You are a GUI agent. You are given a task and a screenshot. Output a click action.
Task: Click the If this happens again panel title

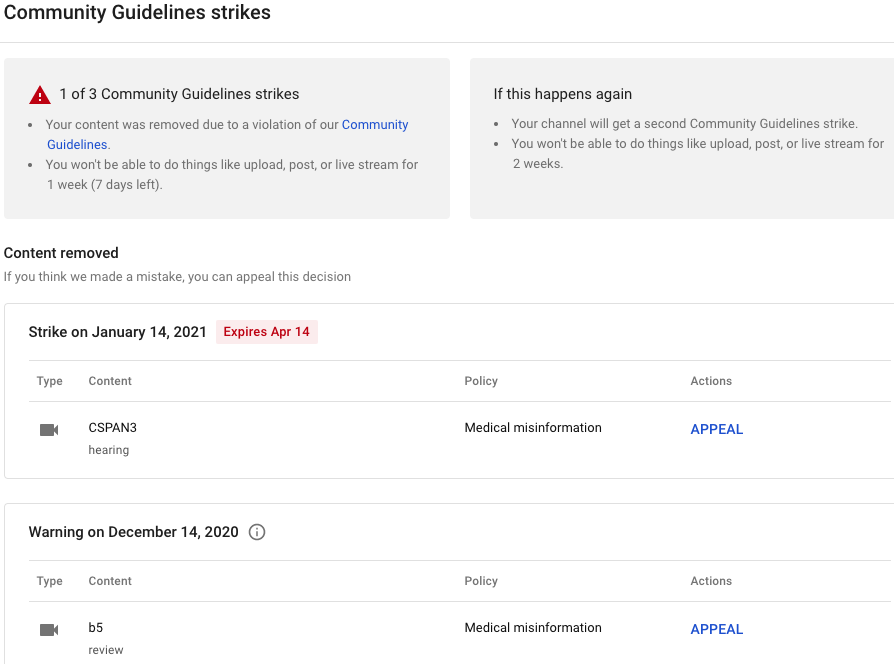563,94
